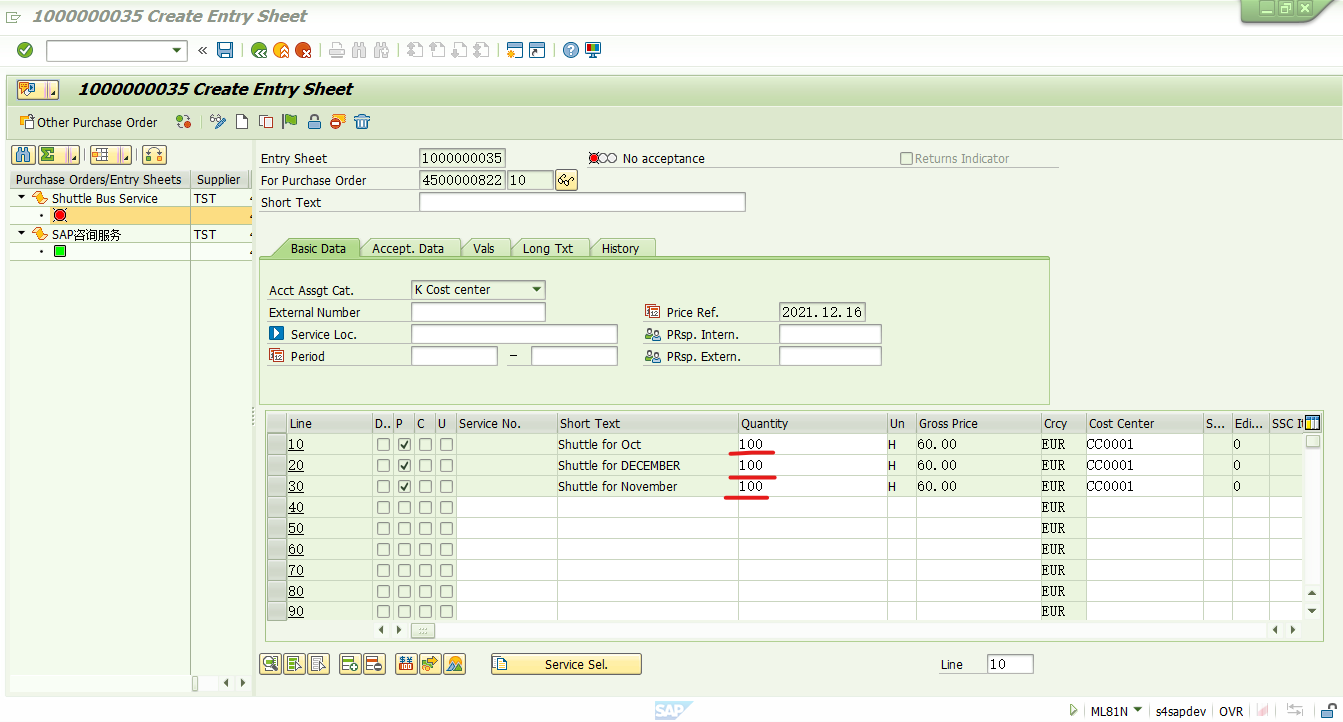Click the delete line icon
This screenshot has width=1343, height=722.
374,663
